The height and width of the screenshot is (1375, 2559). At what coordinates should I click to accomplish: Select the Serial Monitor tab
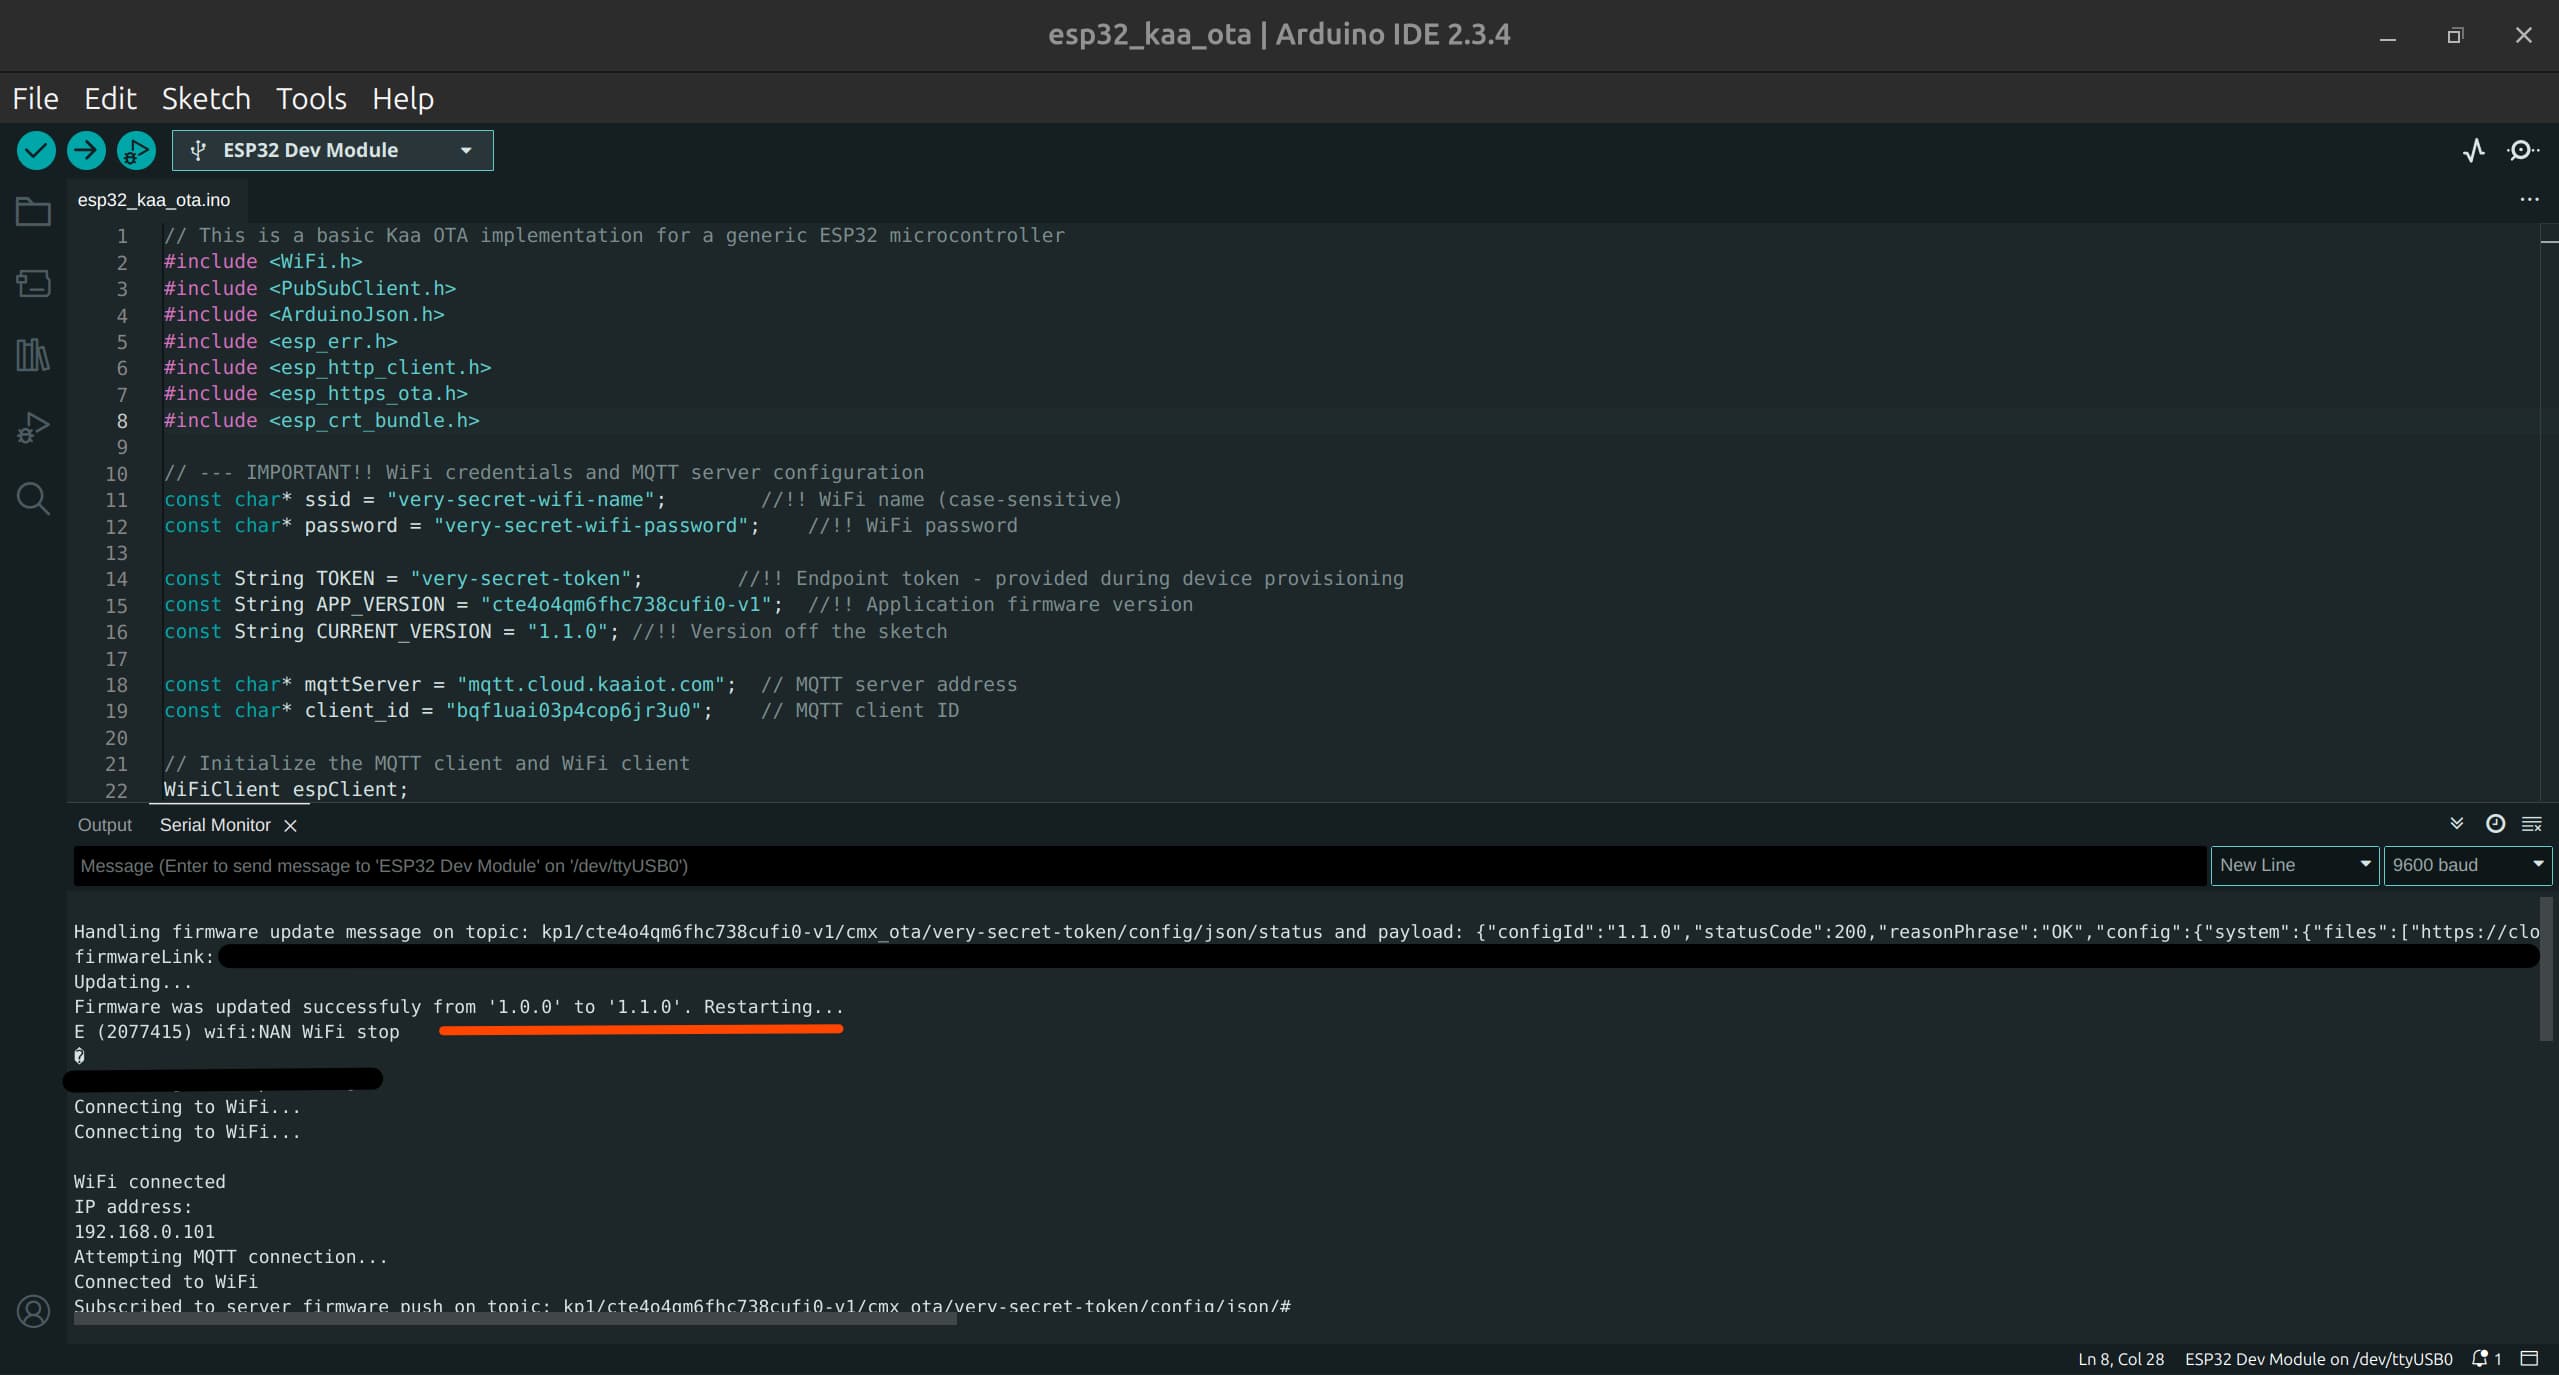coord(215,826)
